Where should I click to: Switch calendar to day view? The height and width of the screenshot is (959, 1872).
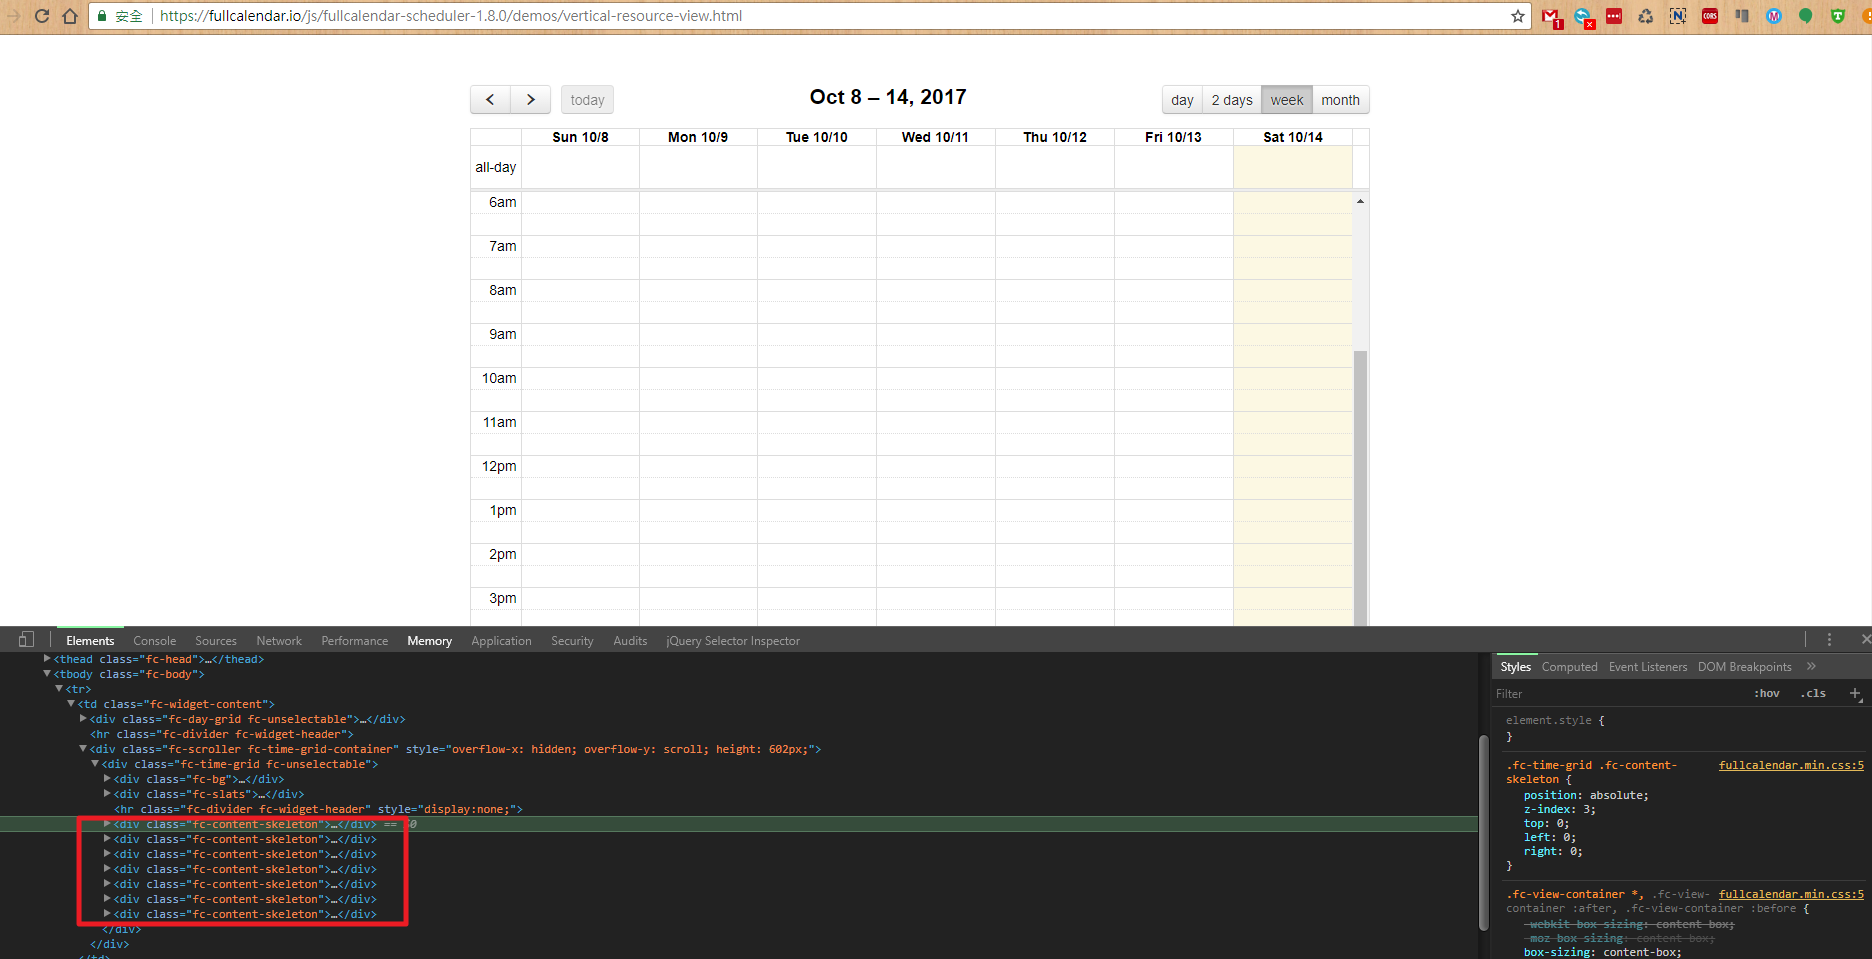pyautogui.click(x=1182, y=100)
